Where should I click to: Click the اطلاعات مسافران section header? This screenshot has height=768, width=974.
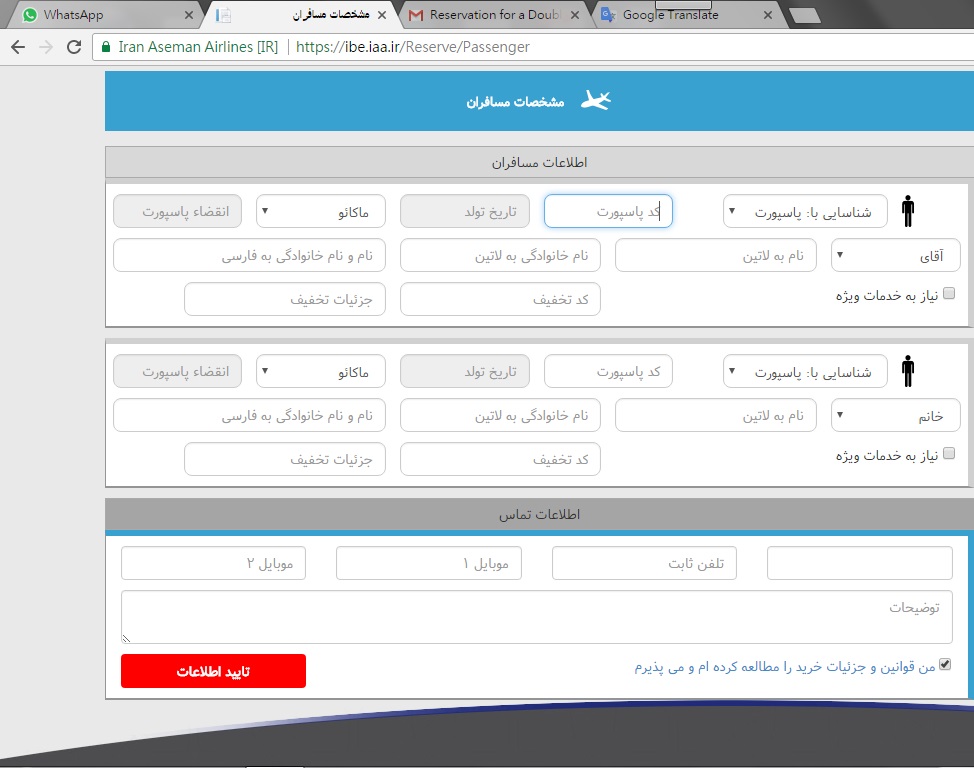point(539,162)
